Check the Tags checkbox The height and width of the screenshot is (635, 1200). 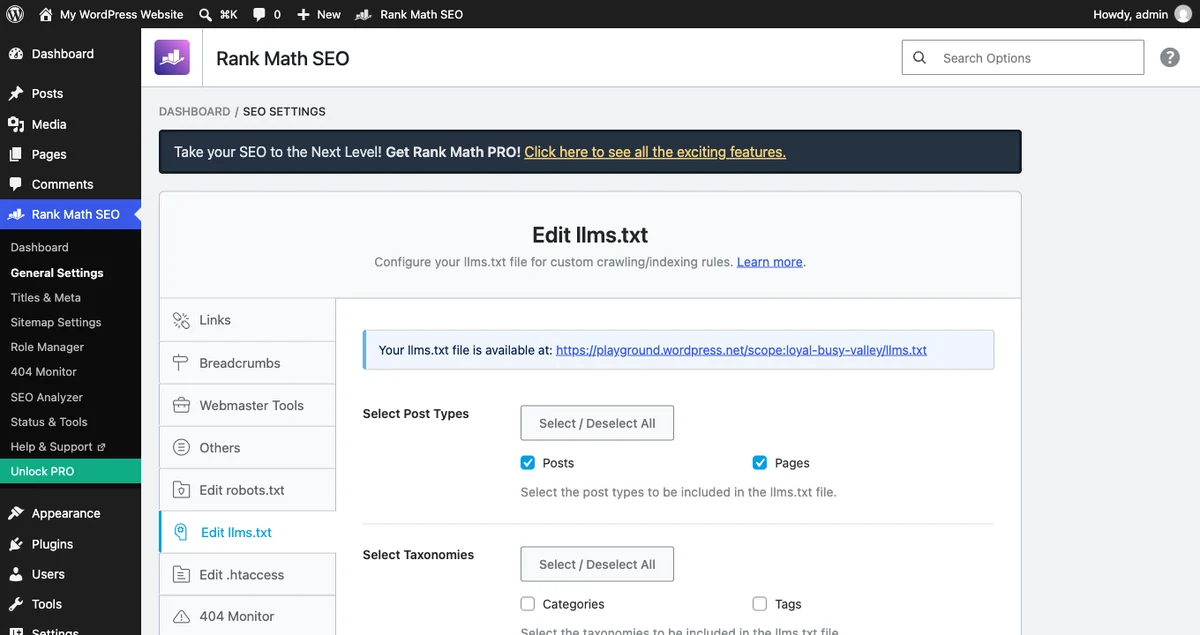[x=760, y=604]
